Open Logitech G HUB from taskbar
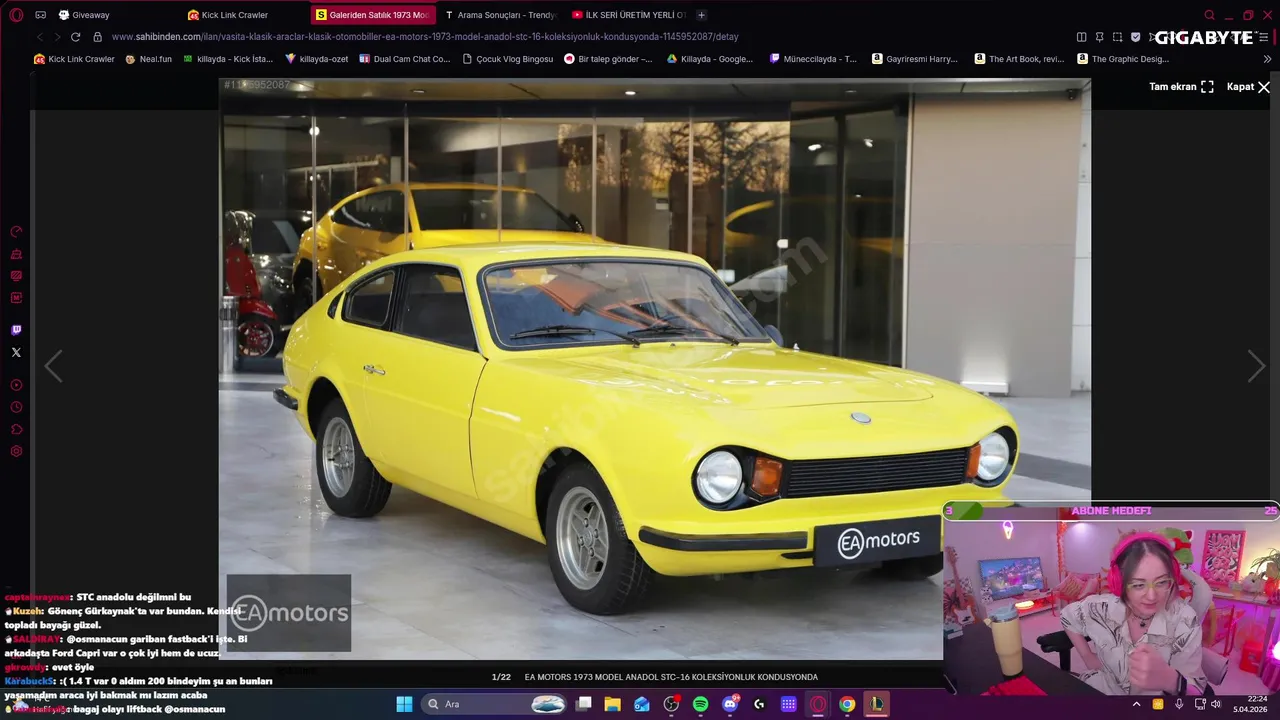 pyautogui.click(x=759, y=704)
